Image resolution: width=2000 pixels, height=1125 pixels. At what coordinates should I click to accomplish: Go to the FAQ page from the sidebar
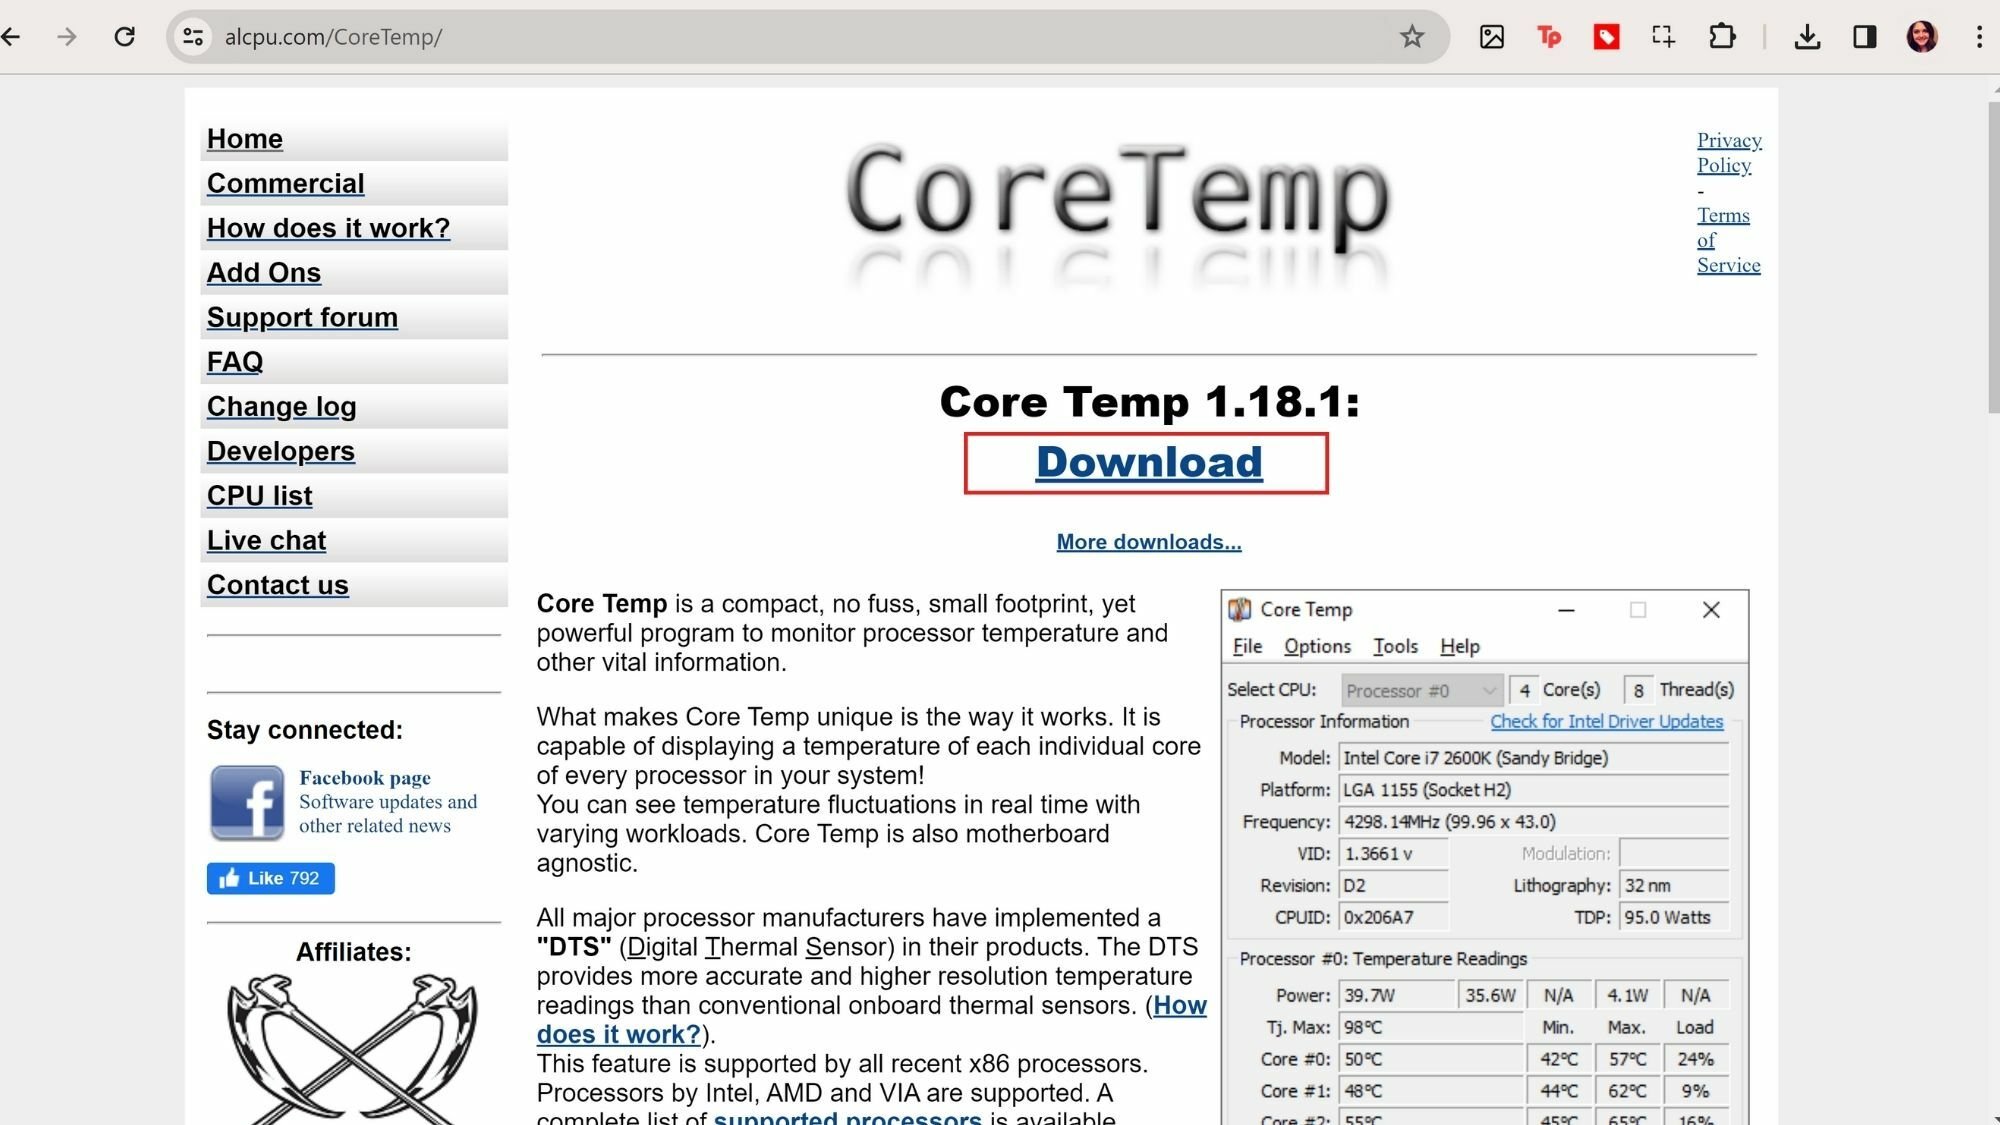[234, 361]
